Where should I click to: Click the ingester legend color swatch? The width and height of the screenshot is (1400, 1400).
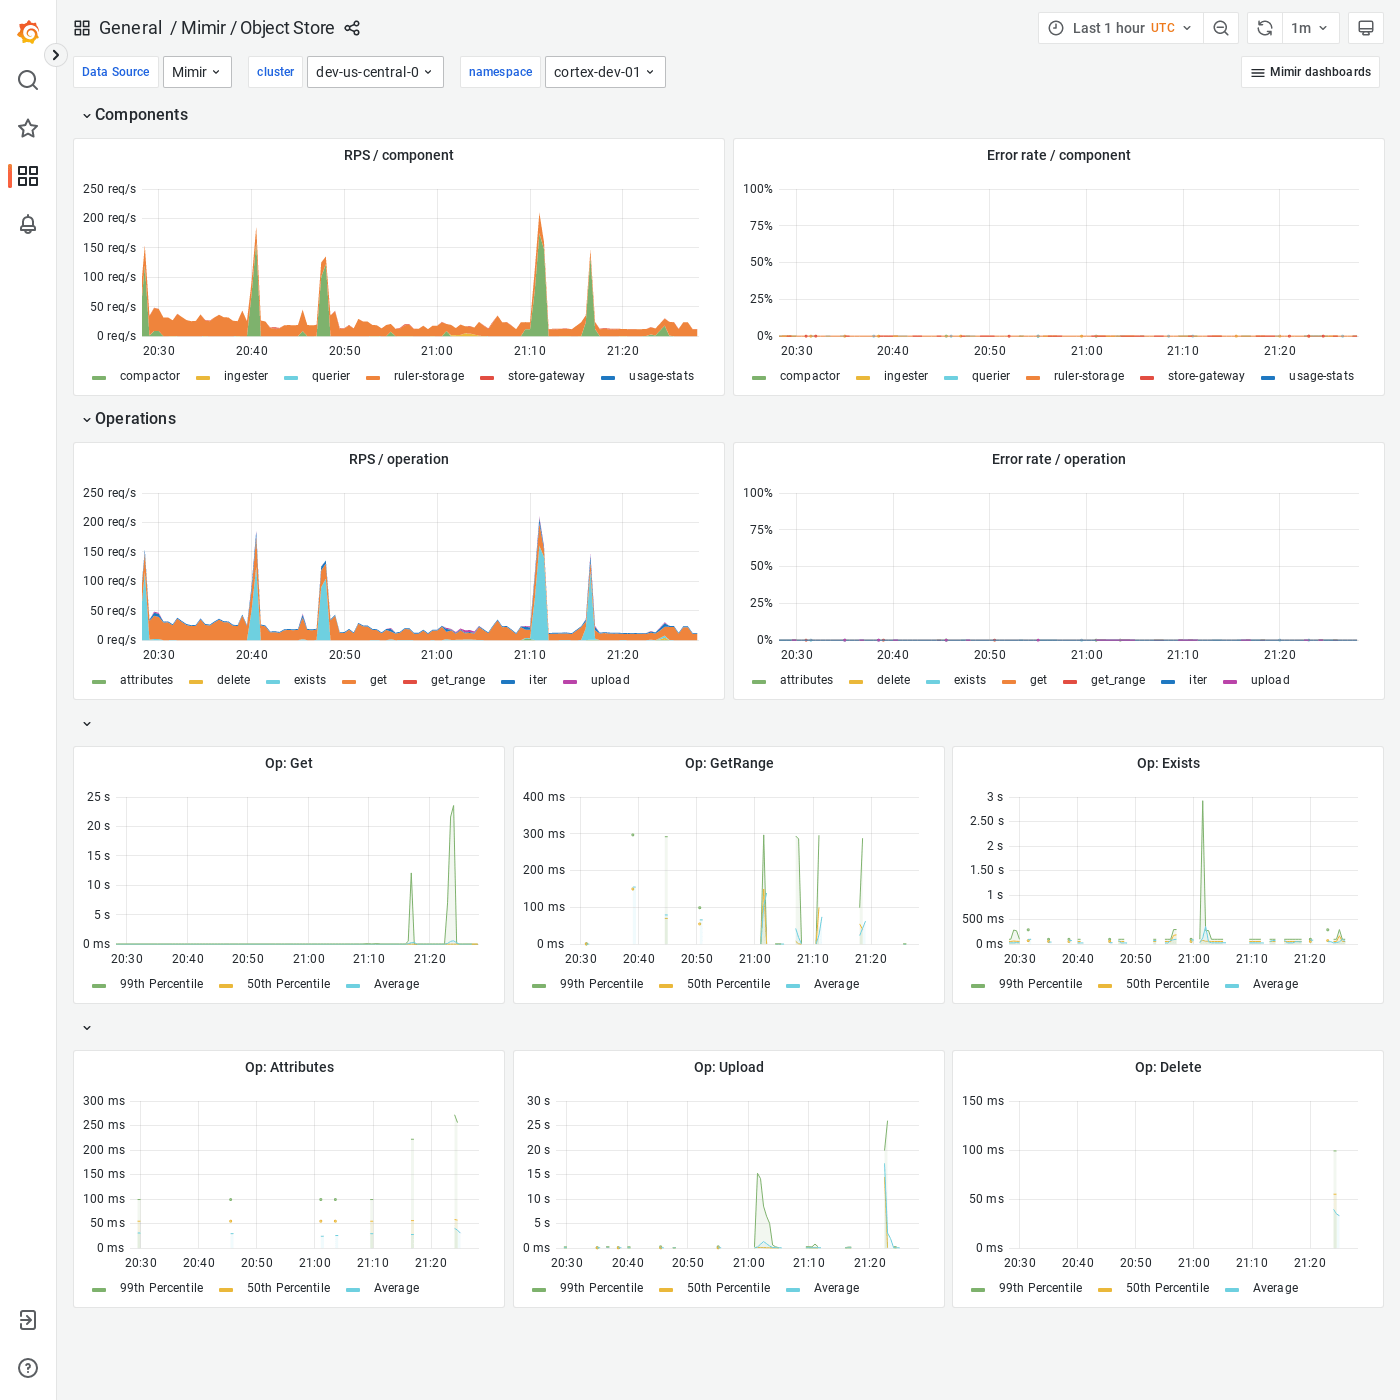(x=203, y=376)
